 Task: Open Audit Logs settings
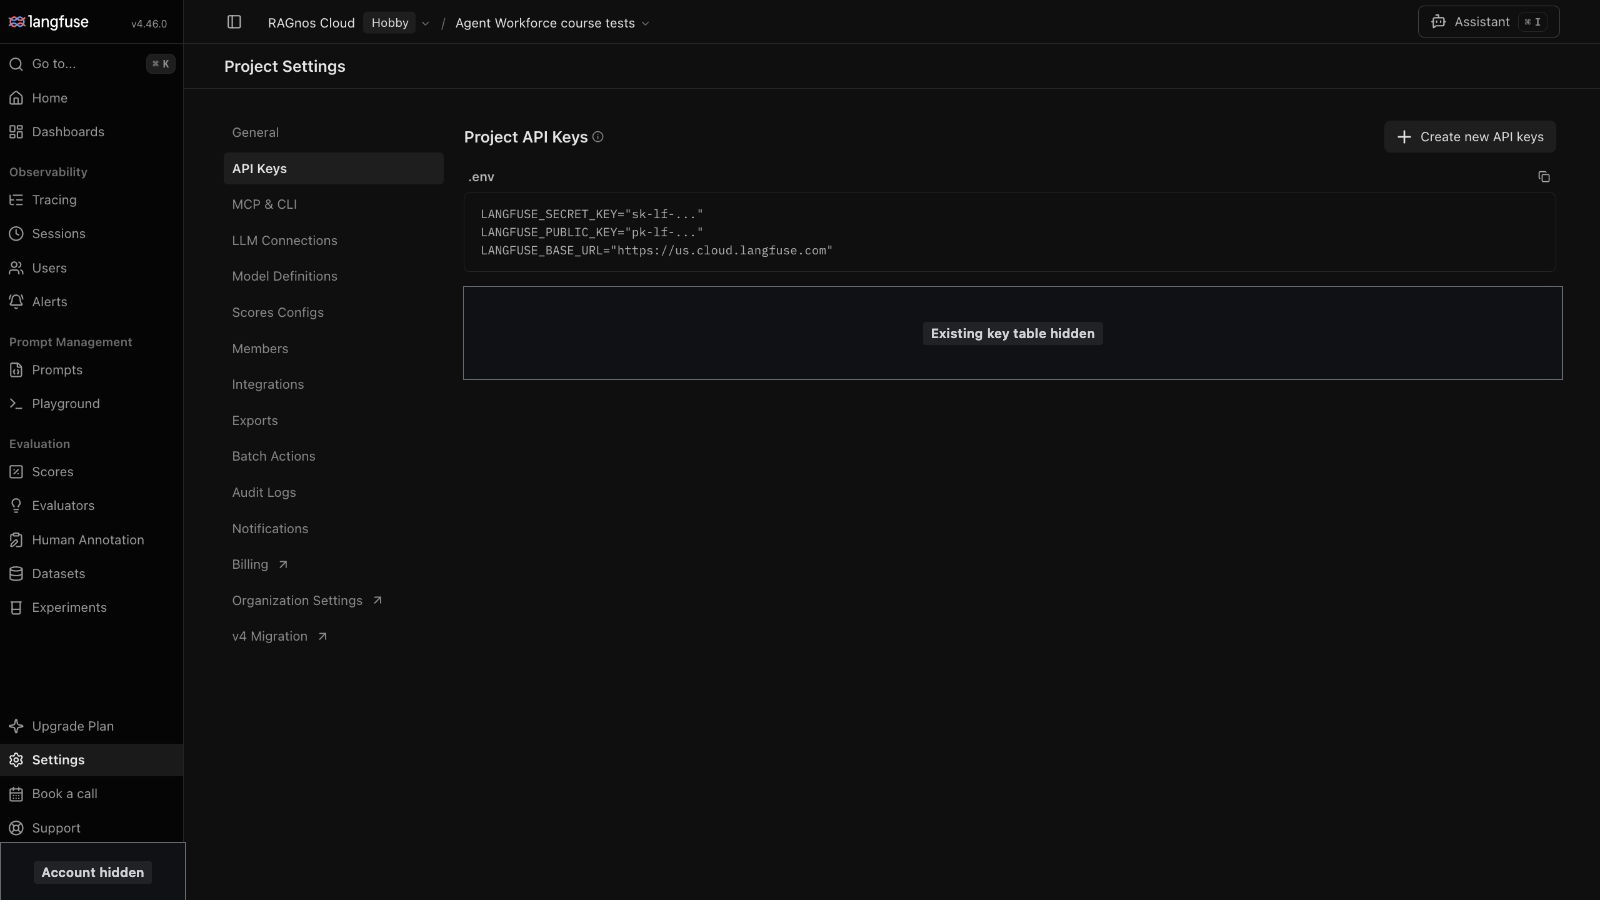(x=334, y=492)
